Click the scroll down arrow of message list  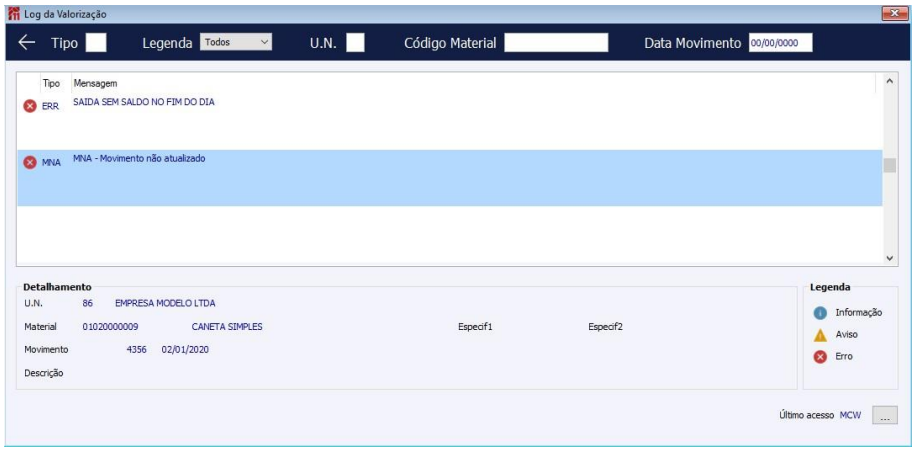click(x=889, y=257)
